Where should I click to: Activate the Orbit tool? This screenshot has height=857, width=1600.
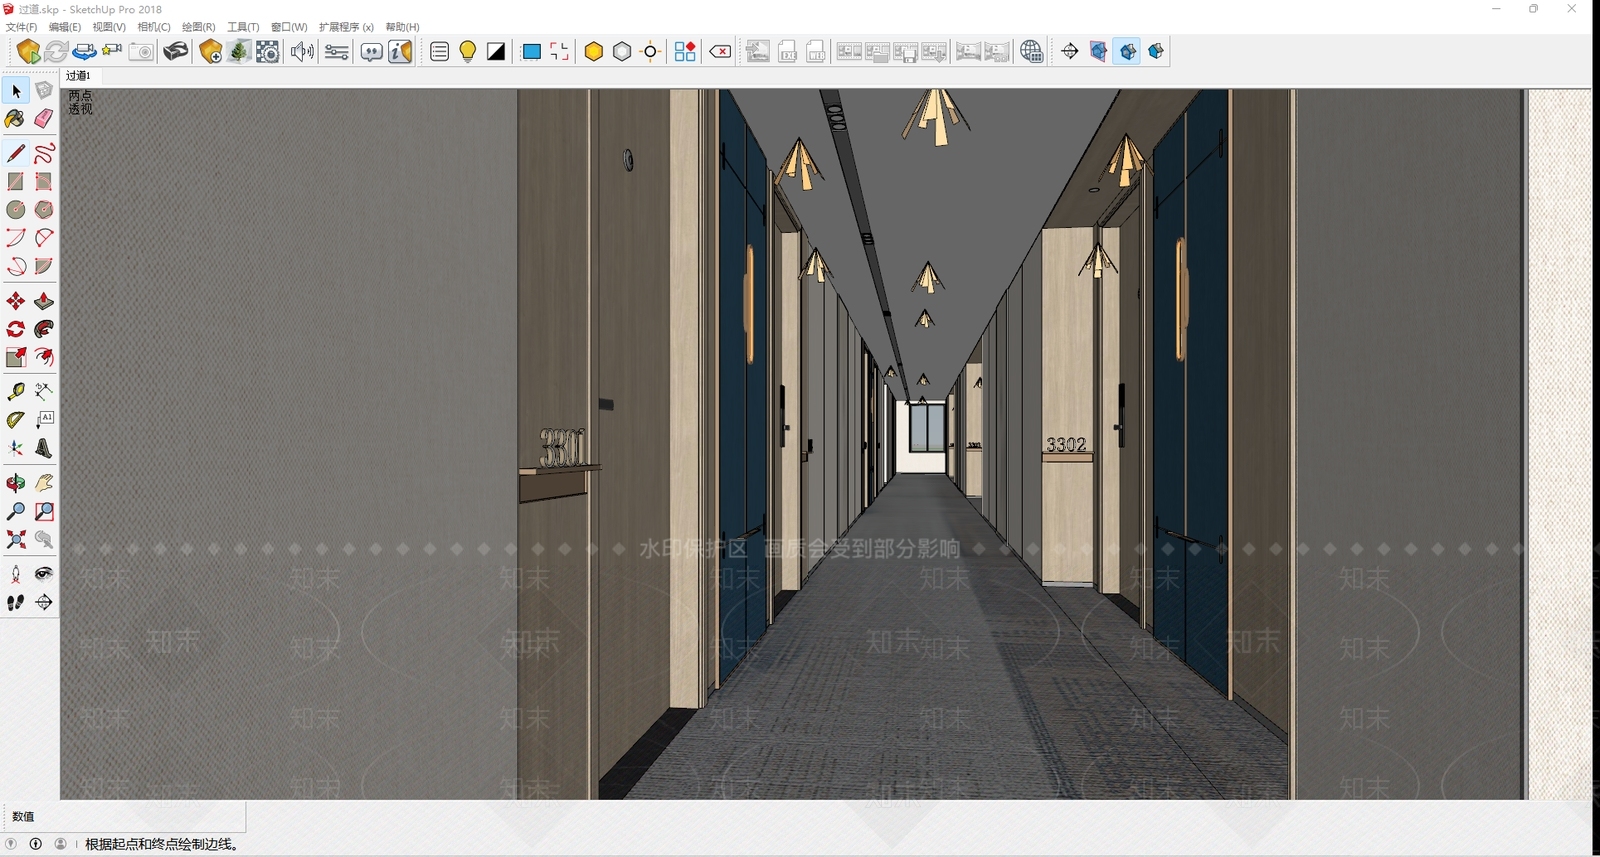pyautogui.click(x=16, y=483)
